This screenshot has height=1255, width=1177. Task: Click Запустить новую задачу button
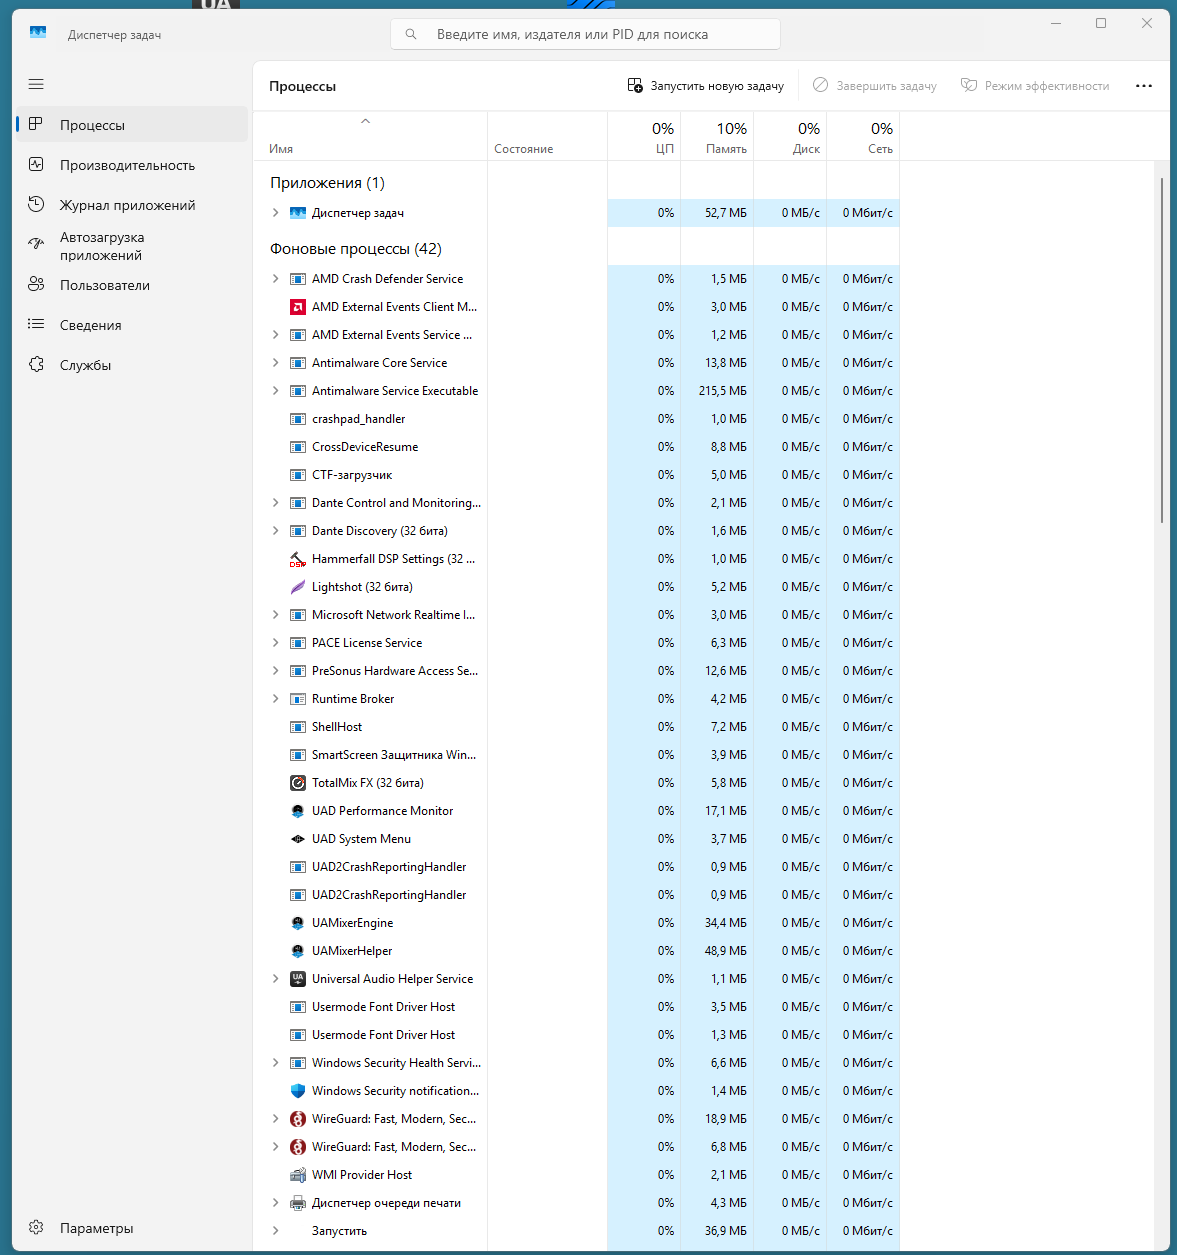pos(706,86)
